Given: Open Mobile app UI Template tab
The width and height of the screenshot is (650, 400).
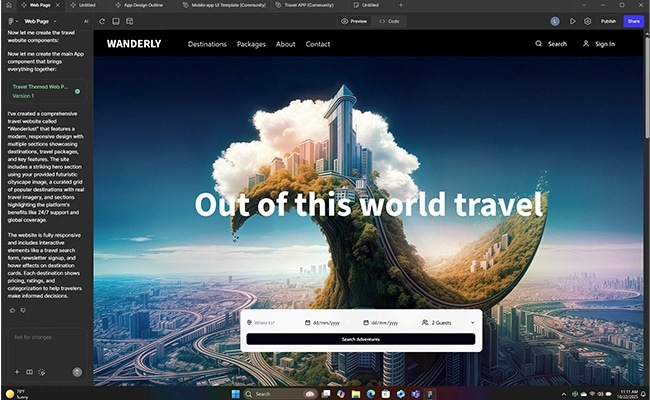Looking at the screenshot, I should [x=224, y=5].
